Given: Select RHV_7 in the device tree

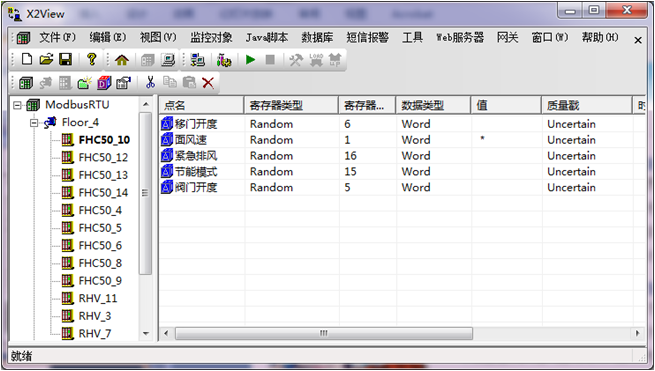Looking at the screenshot, I should [95, 333].
